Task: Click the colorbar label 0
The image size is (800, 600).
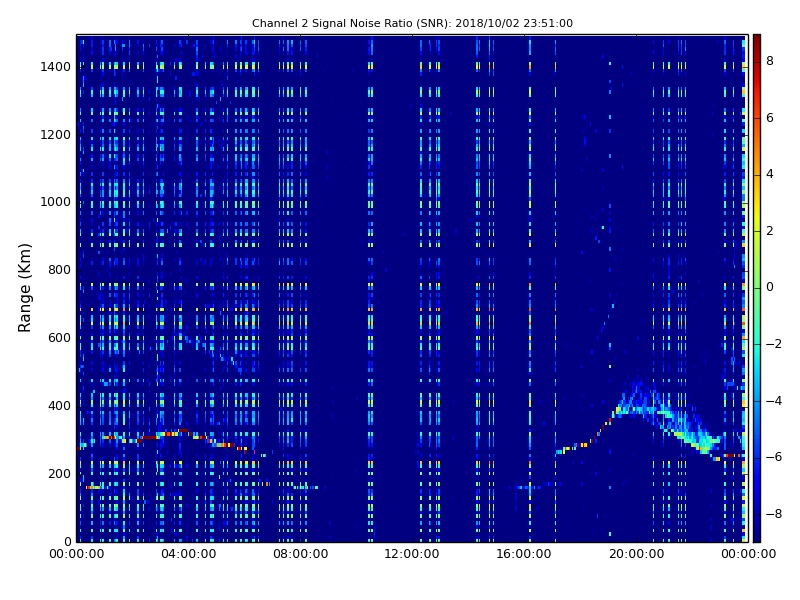Action: (770, 287)
